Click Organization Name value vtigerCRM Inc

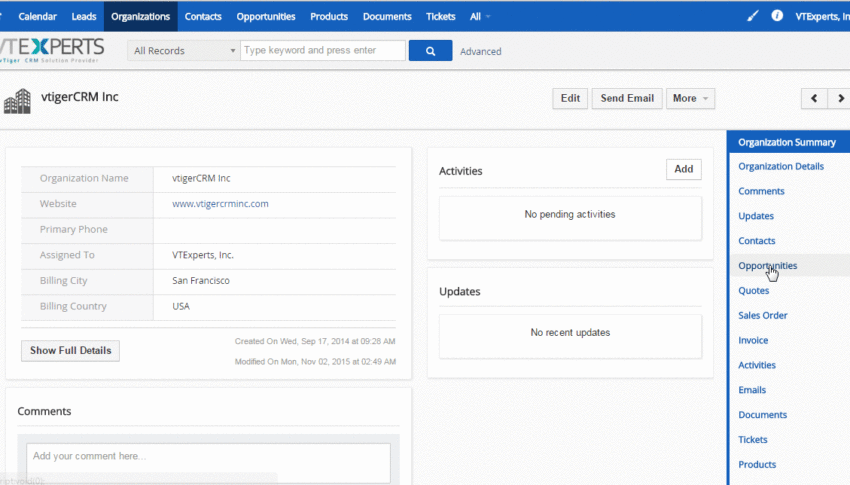pos(201,178)
